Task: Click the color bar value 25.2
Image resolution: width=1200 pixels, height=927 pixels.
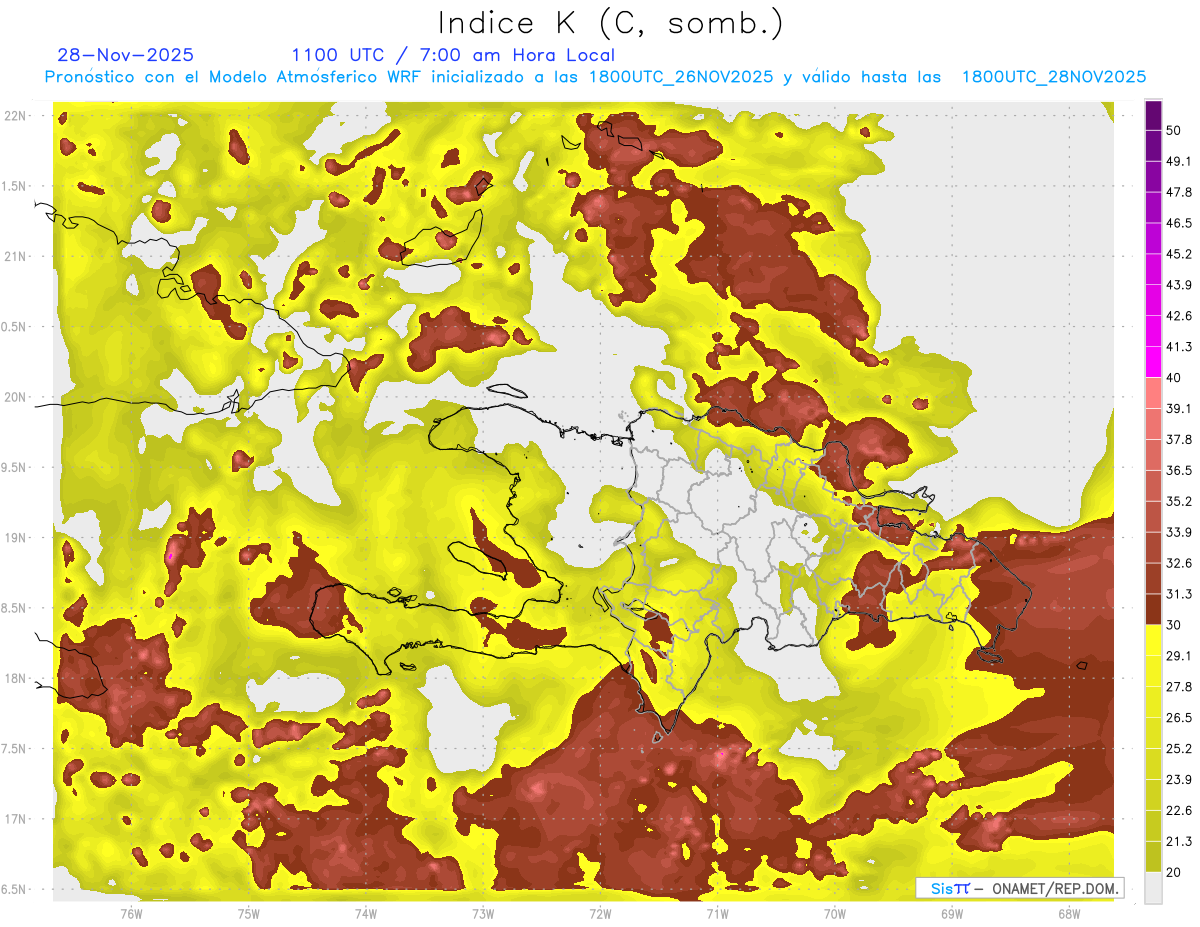Action: 1179,749
